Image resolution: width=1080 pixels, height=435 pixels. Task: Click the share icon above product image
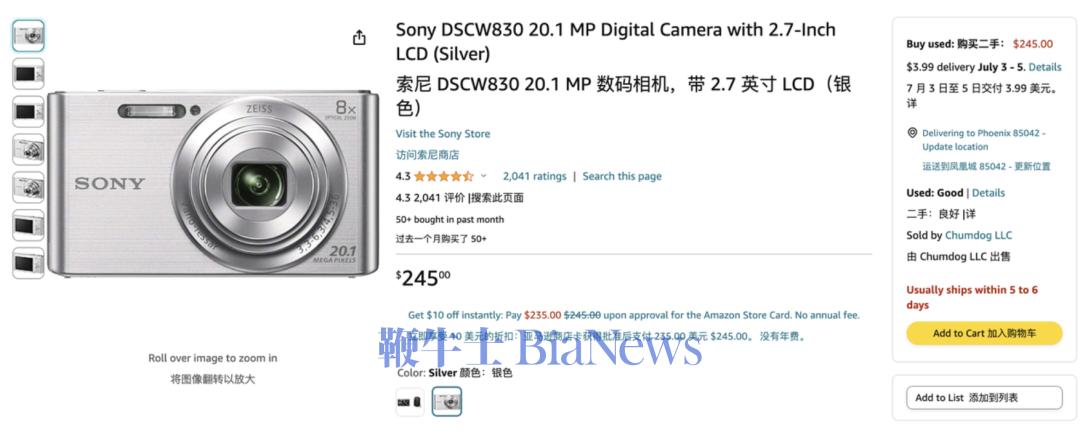click(x=359, y=37)
